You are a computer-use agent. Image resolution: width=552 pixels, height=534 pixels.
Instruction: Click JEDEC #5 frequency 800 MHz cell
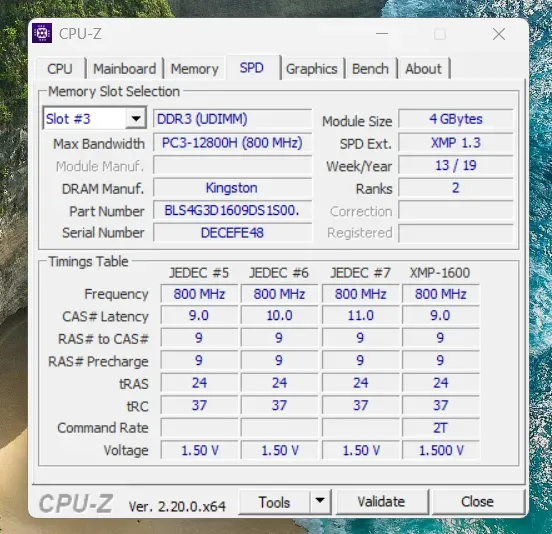click(x=199, y=294)
